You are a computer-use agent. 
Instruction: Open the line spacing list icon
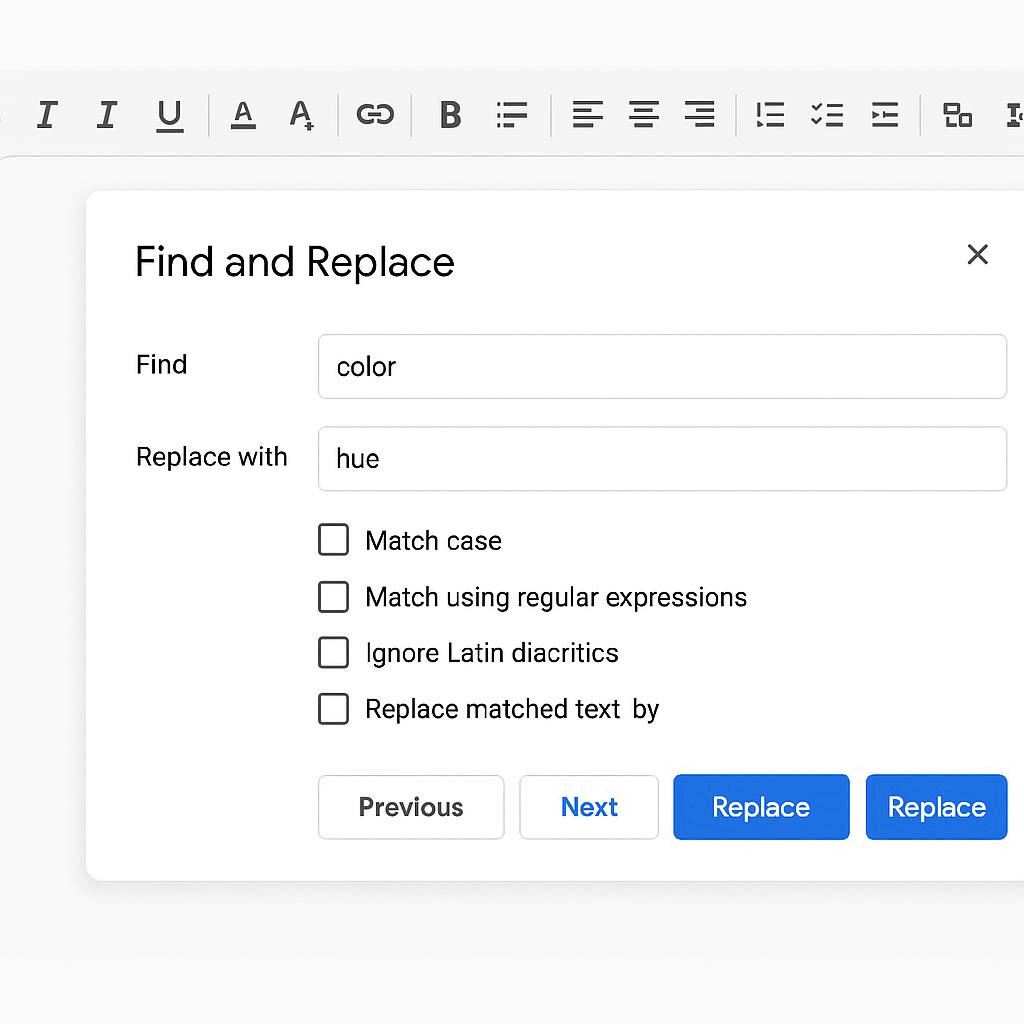tap(770, 115)
